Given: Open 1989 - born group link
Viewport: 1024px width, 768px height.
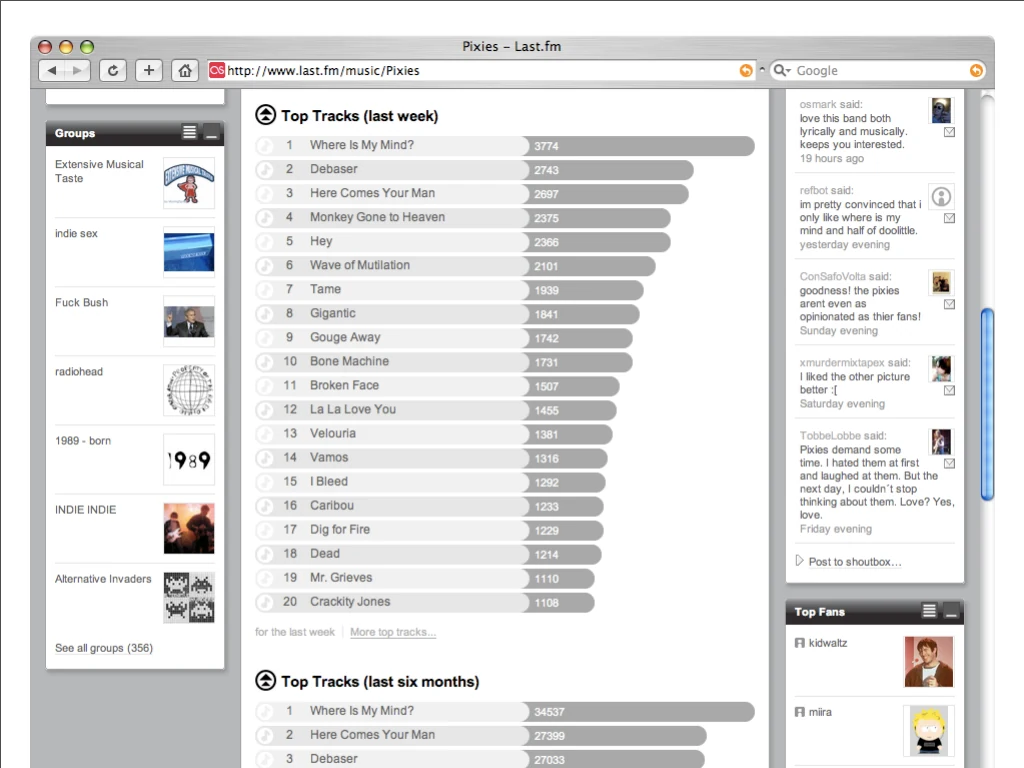Looking at the screenshot, I should (x=83, y=441).
